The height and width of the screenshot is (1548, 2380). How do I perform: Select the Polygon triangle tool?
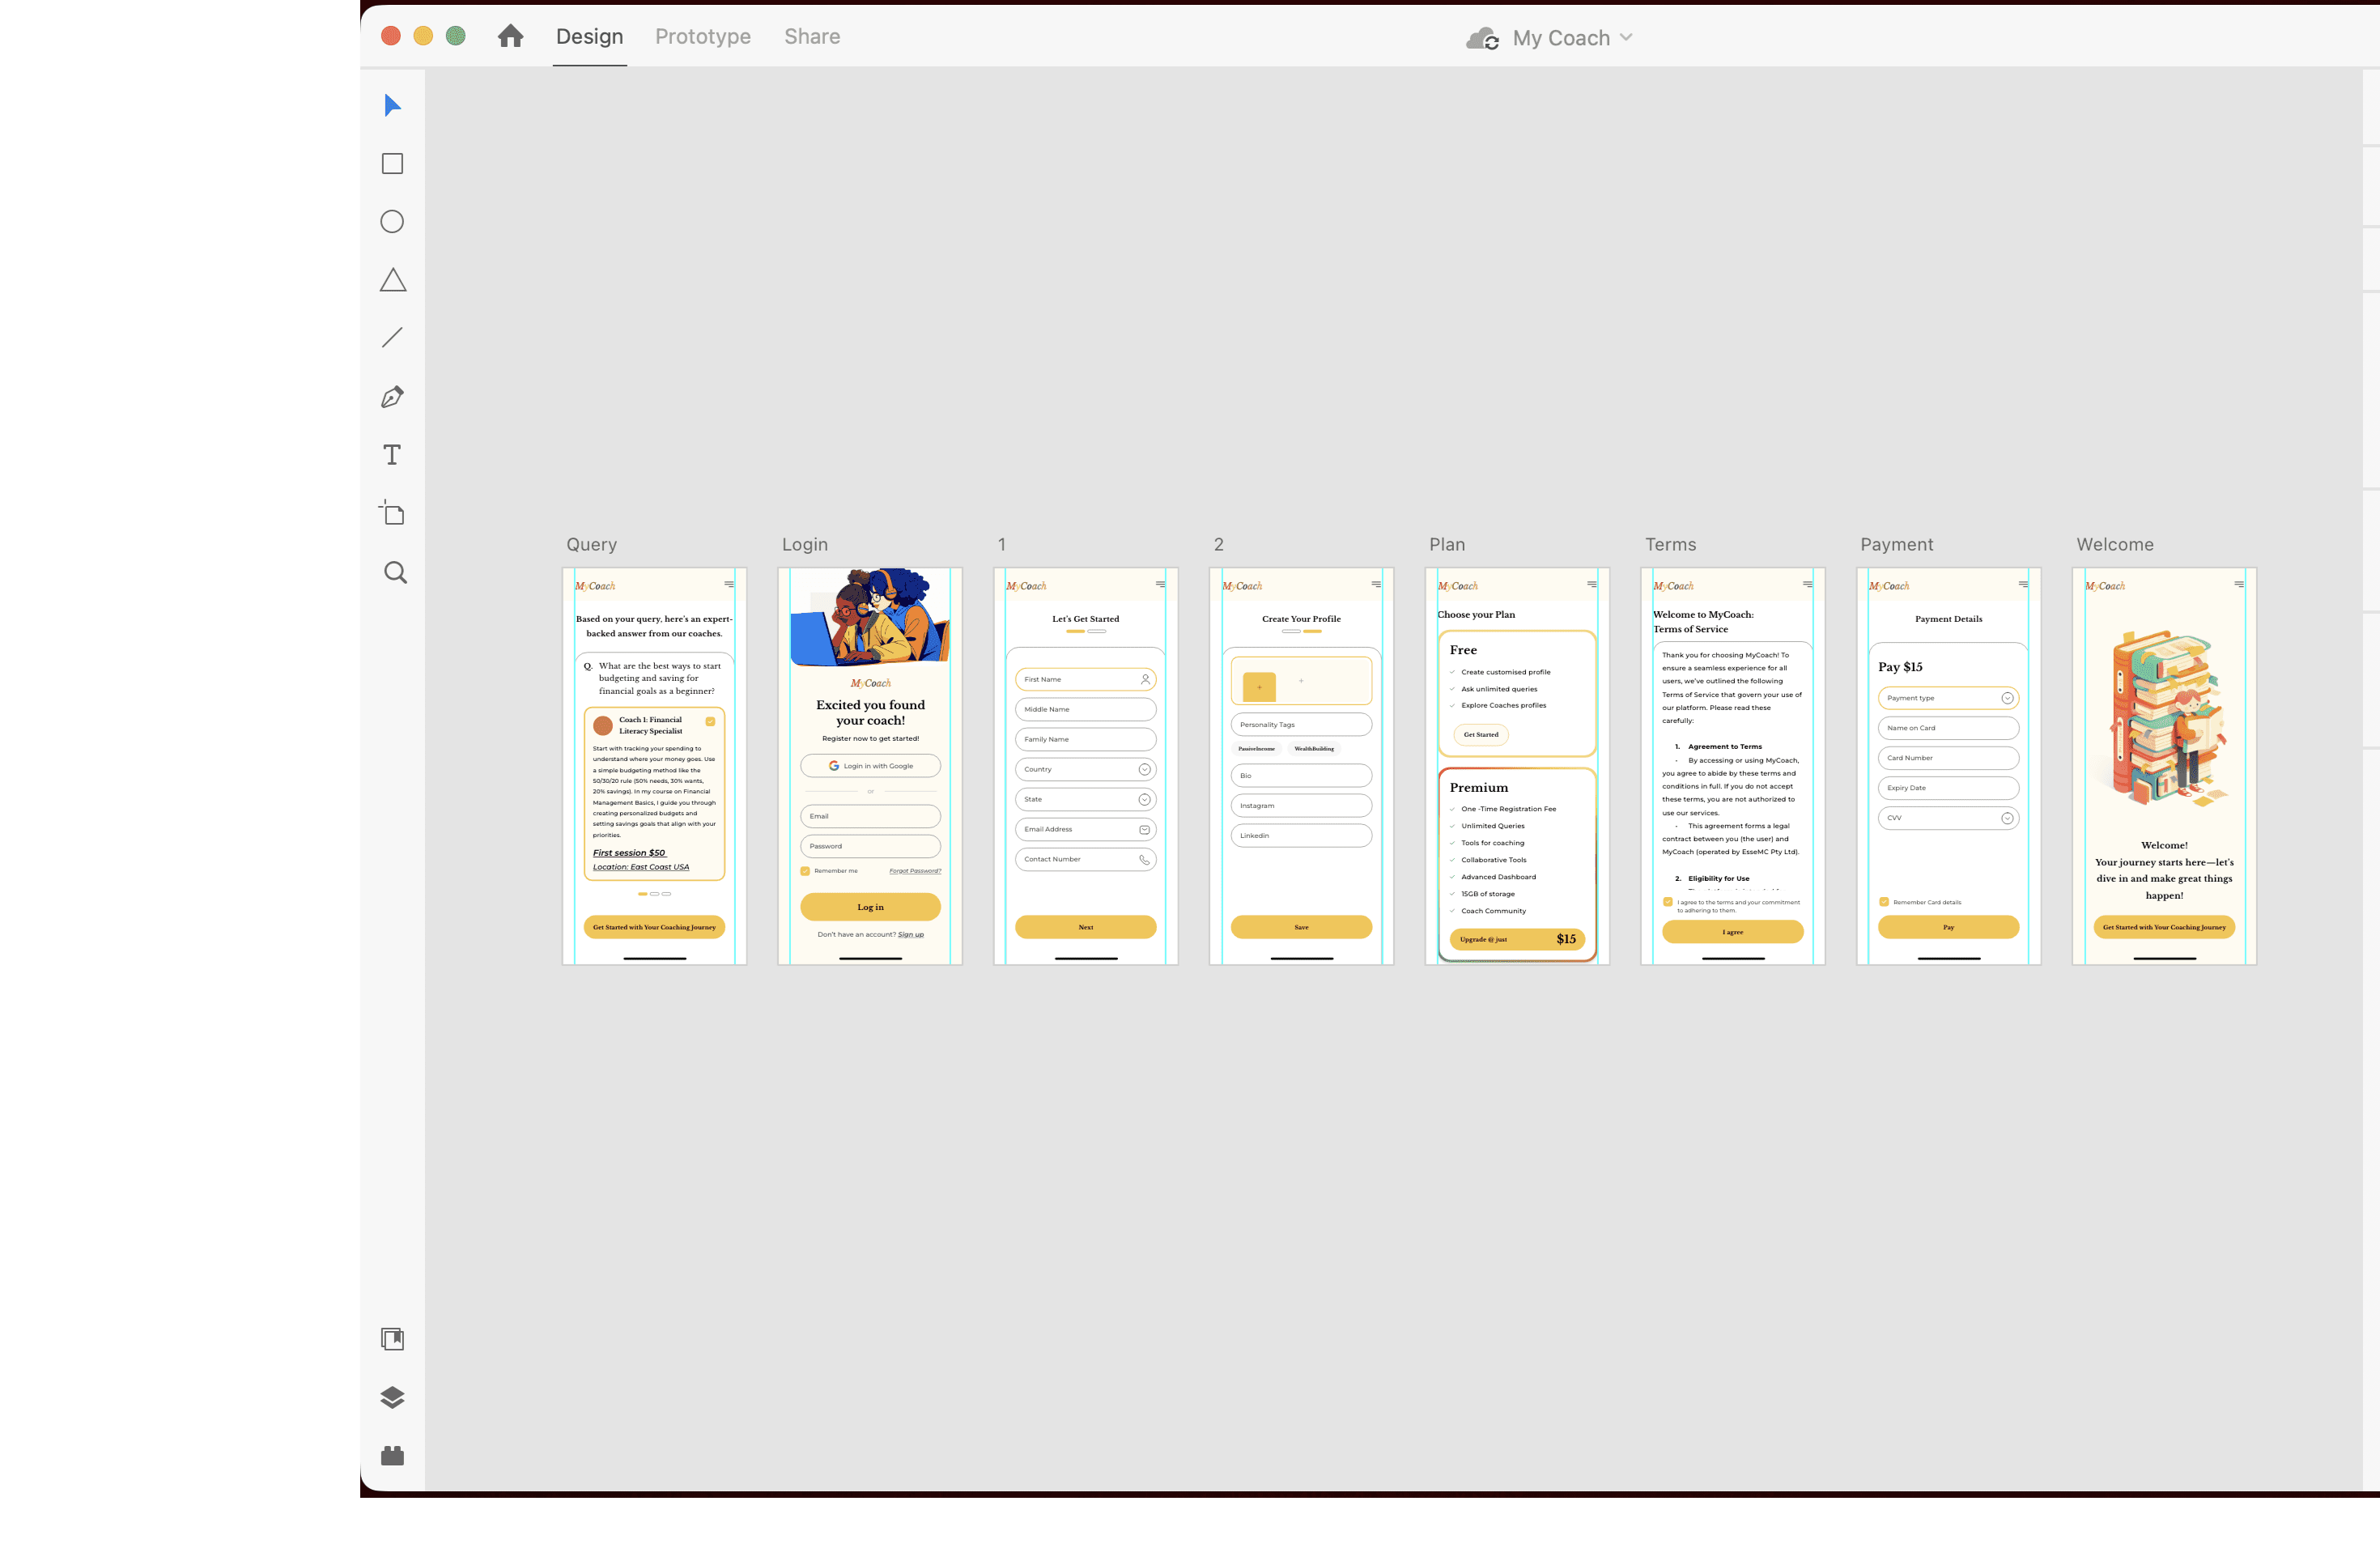[x=392, y=280]
